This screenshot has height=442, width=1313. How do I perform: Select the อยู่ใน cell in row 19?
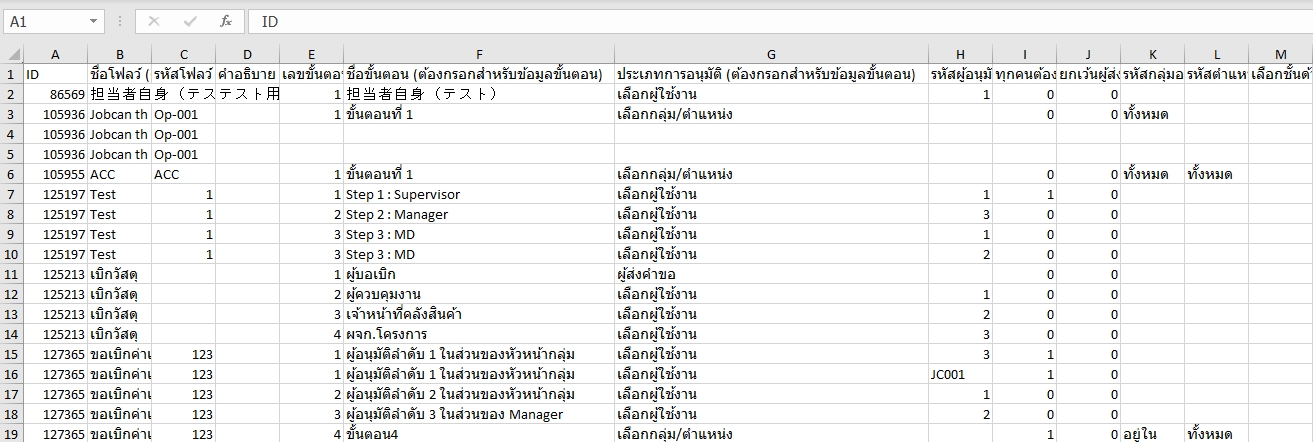(x=1152, y=434)
